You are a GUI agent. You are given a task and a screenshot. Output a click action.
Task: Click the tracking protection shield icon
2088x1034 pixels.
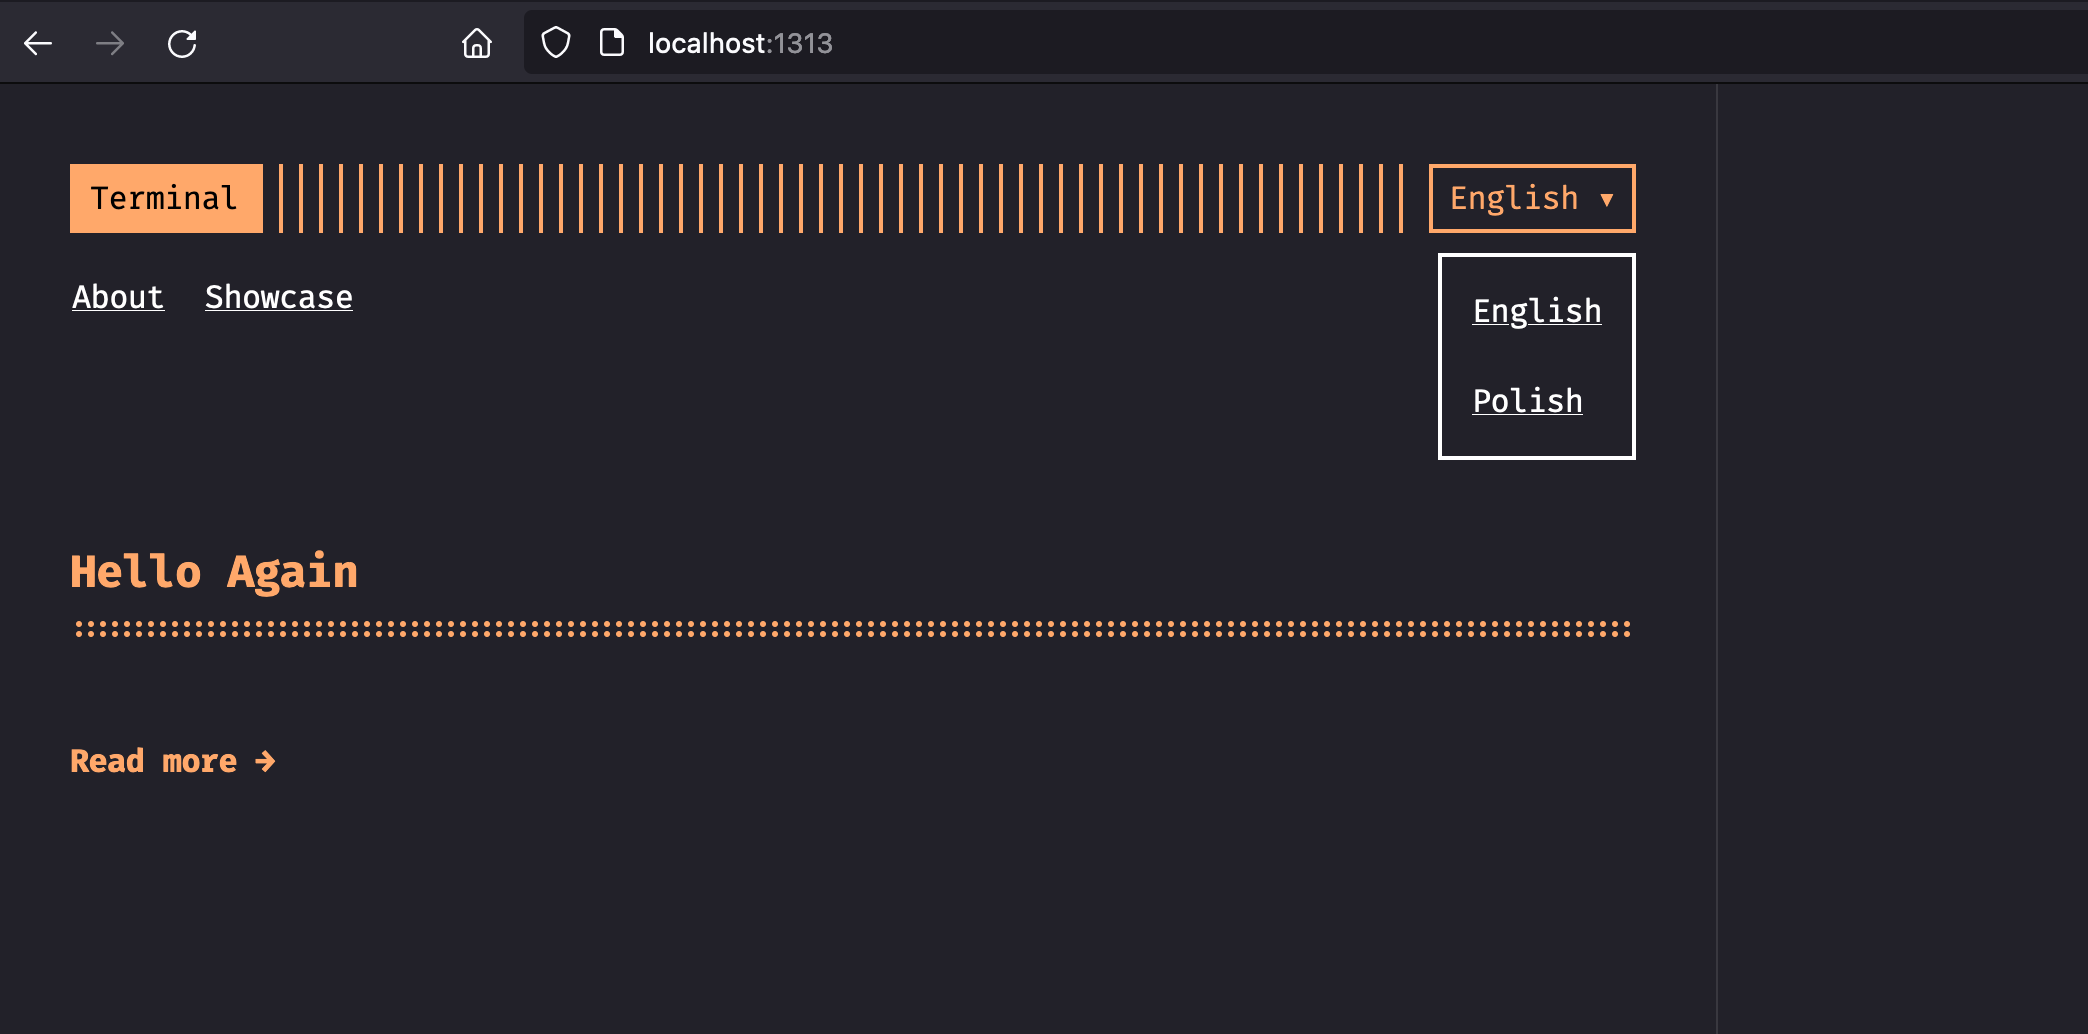tap(554, 42)
